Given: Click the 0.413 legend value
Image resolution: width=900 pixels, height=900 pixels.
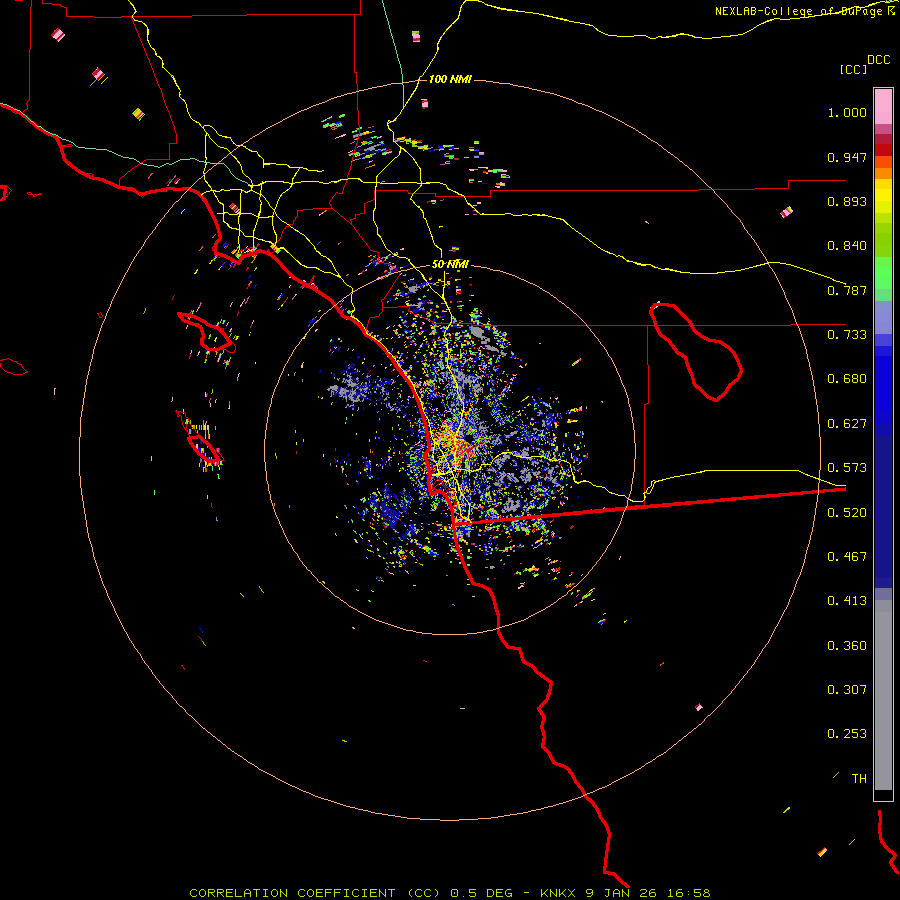Looking at the screenshot, I should (847, 601).
